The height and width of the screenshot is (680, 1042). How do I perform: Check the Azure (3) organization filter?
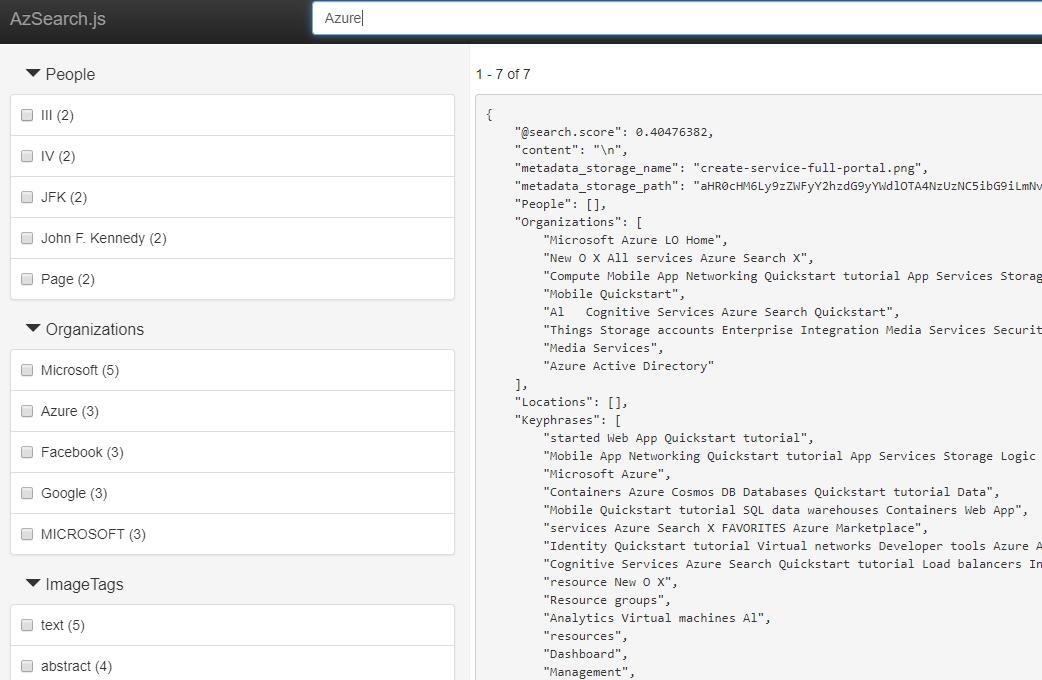(27, 411)
